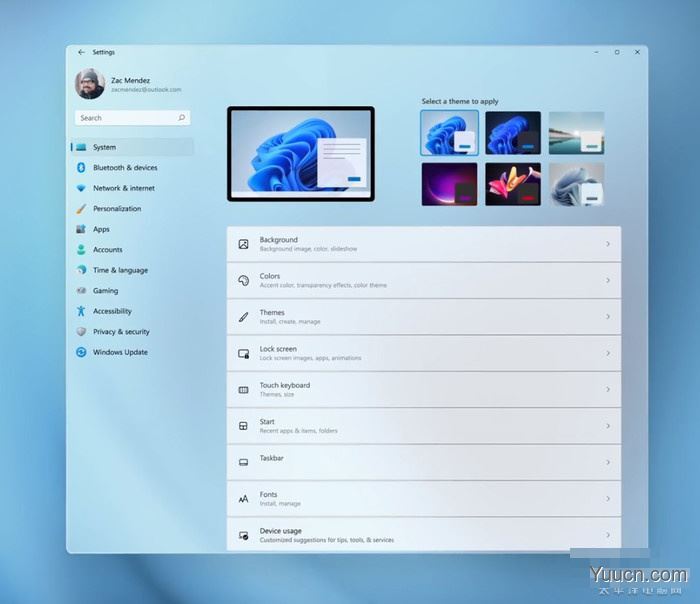Click the Background picture icon
Viewport: 700px width, 604px height.
pos(243,244)
